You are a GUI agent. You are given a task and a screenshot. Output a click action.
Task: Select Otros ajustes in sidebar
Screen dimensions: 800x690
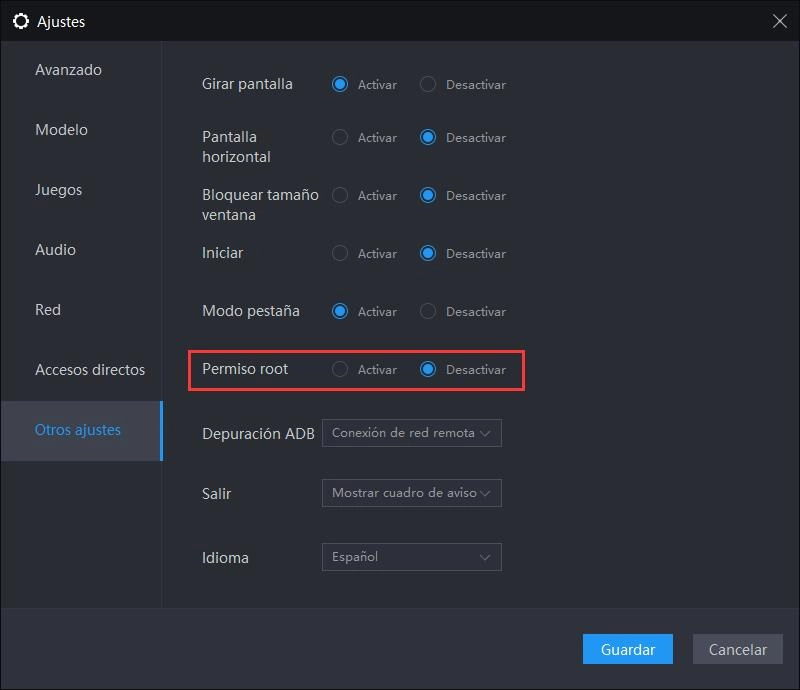pyautogui.click(x=82, y=431)
